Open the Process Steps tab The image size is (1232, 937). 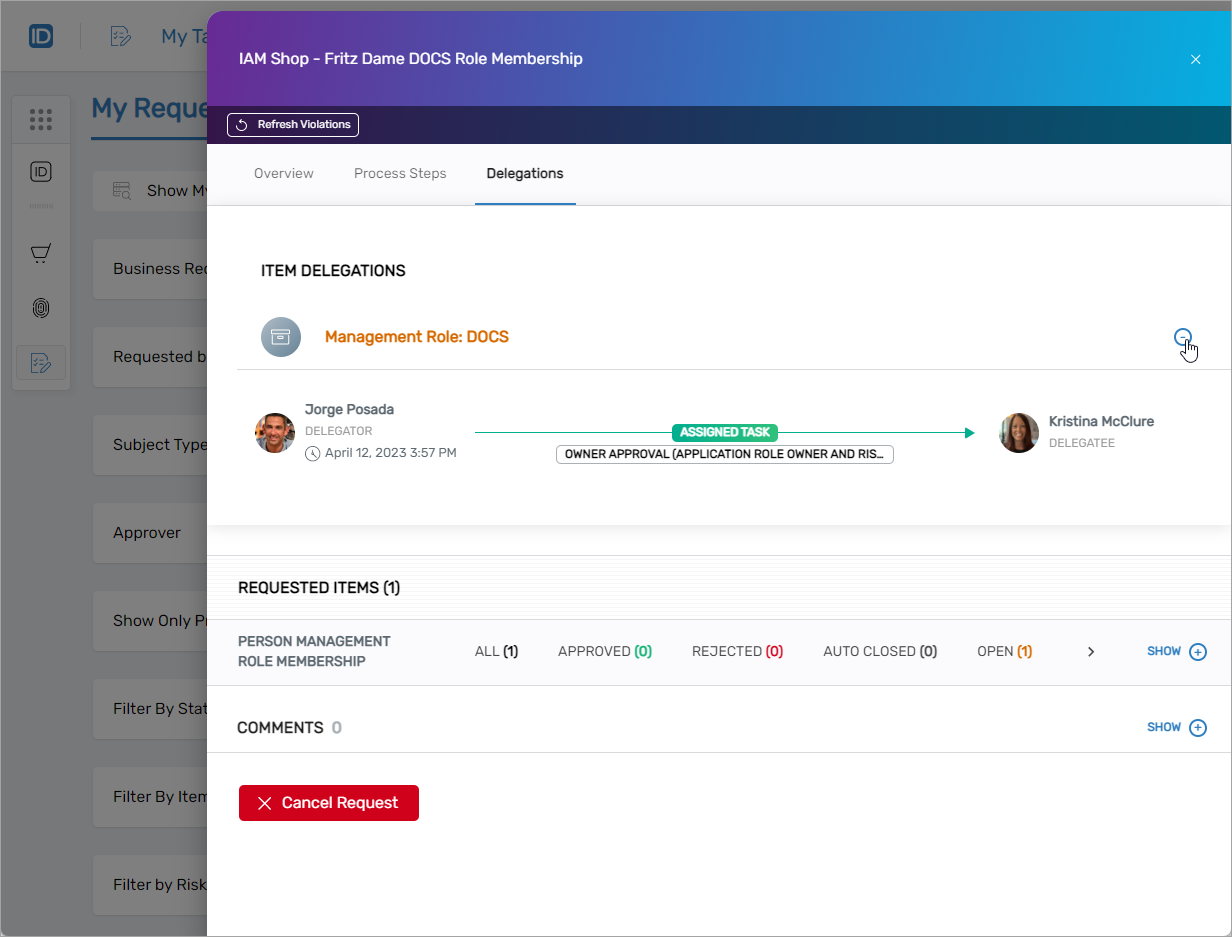tap(400, 174)
